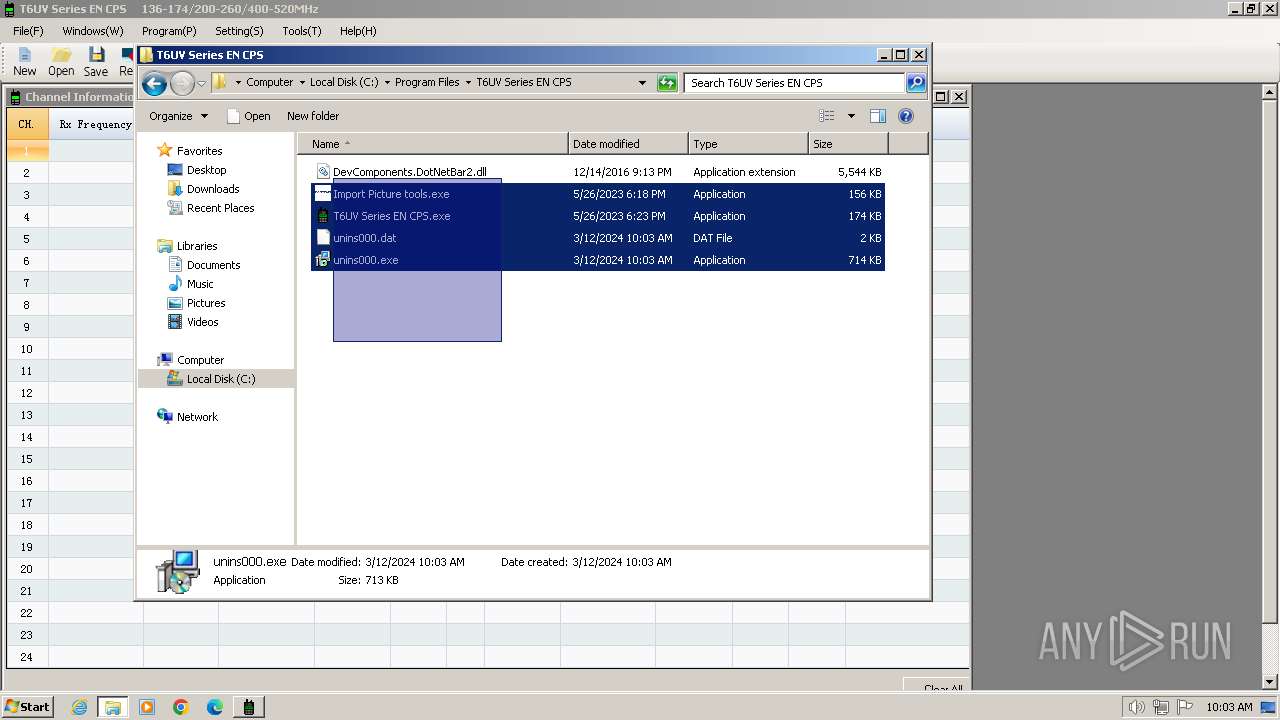Click the Open folder icon in CPS toolbar
The width and height of the screenshot is (1280, 720).
[61, 62]
